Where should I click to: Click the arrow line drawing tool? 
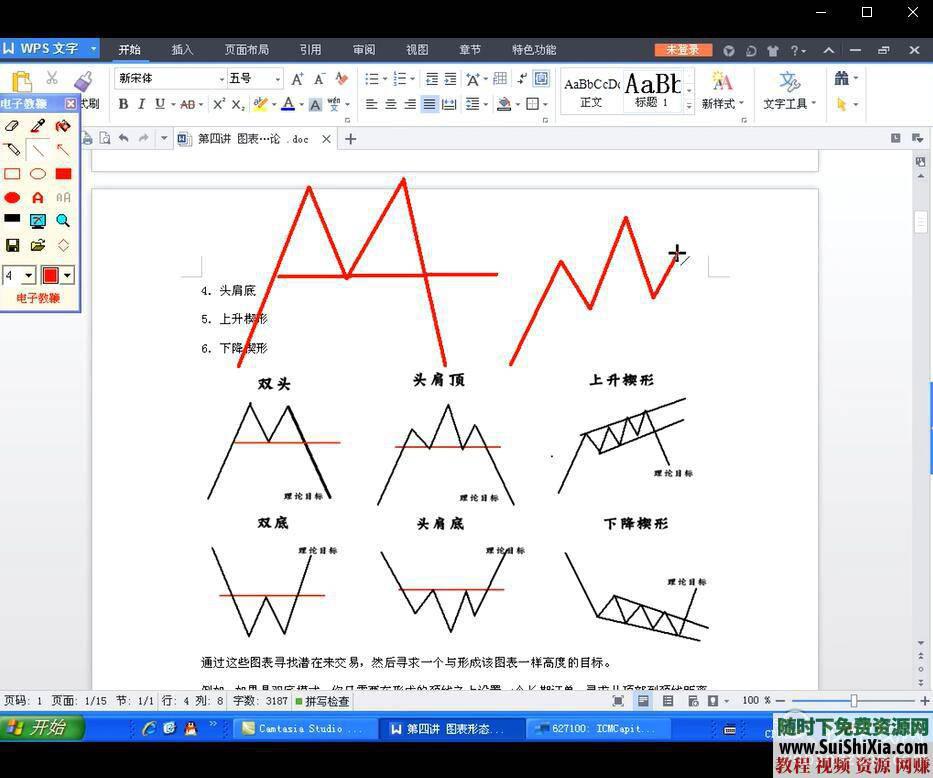63,150
